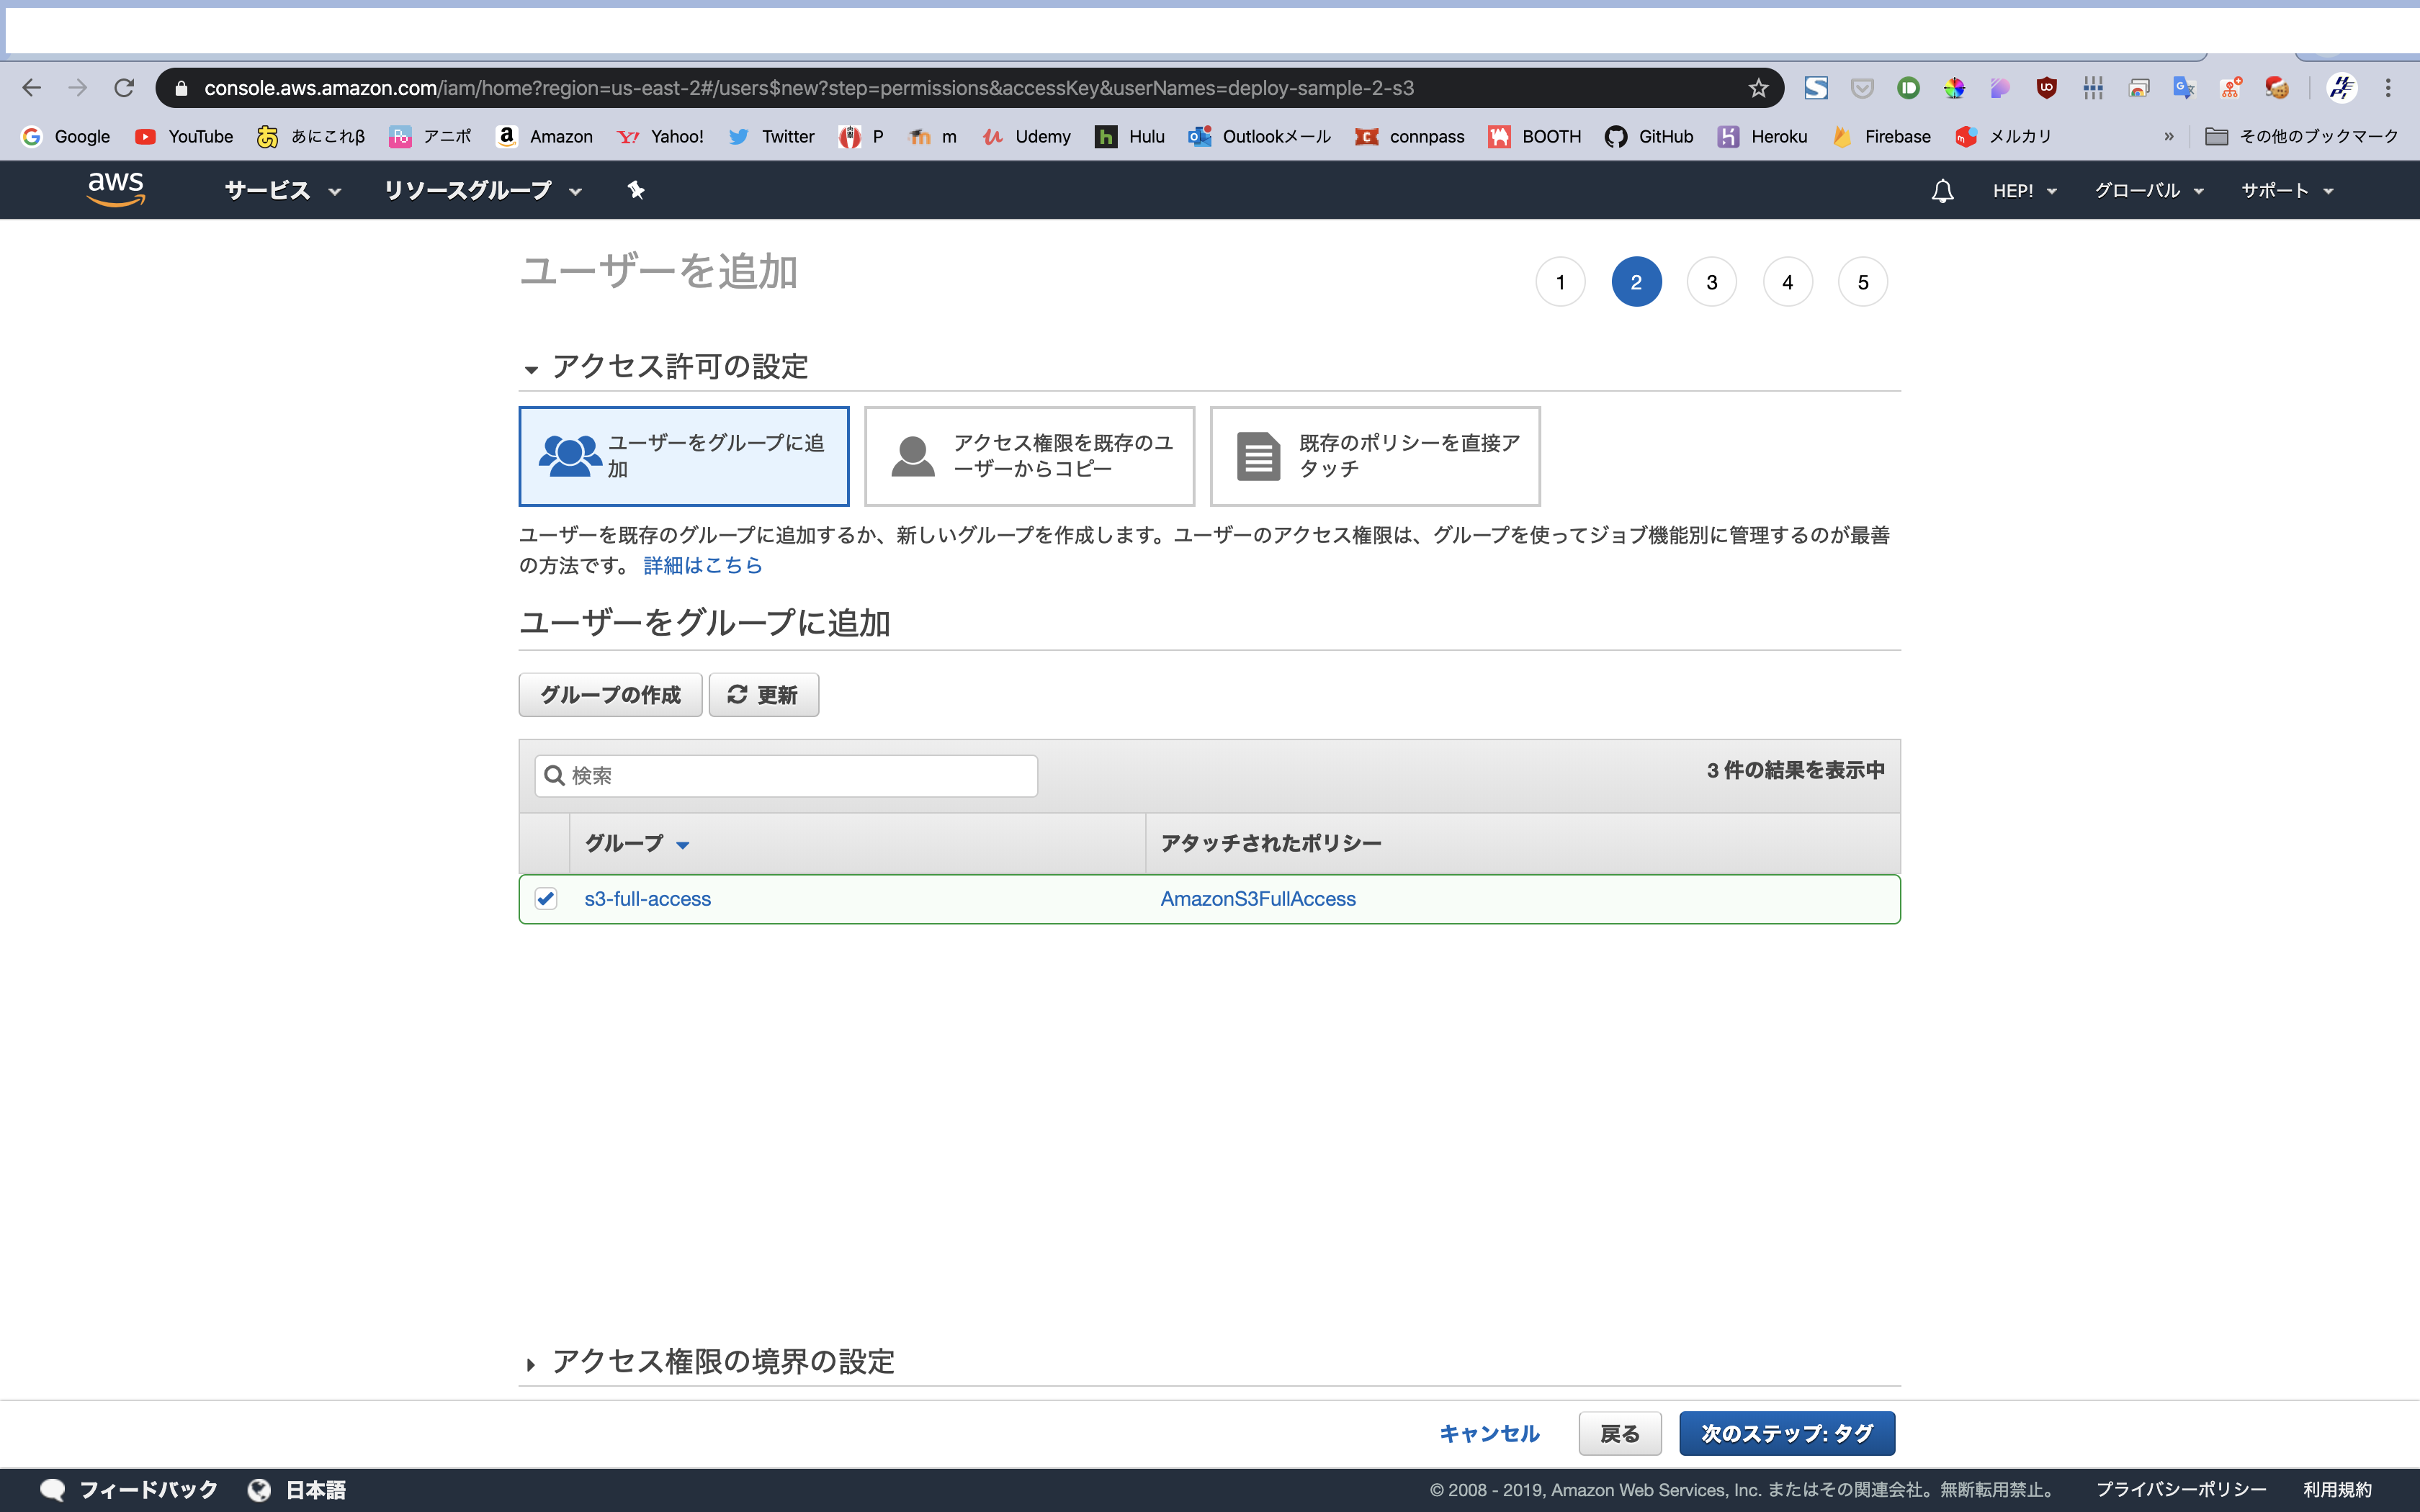The width and height of the screenshot is (2420, 1512).
Task: Open the s3-full-access group link
Action: (648, 899)
